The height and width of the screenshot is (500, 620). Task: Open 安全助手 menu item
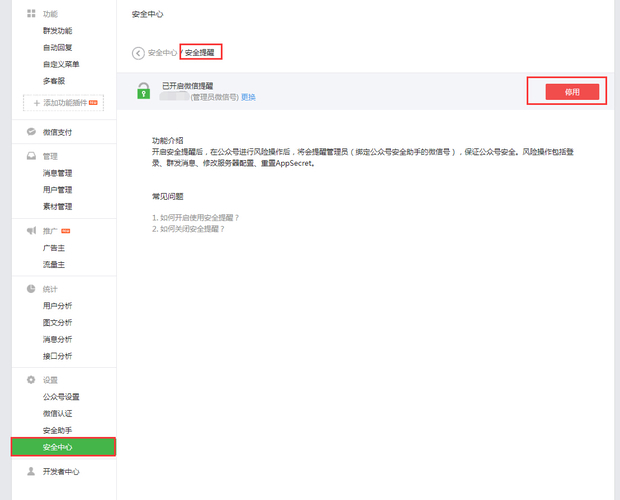(57, 430)
